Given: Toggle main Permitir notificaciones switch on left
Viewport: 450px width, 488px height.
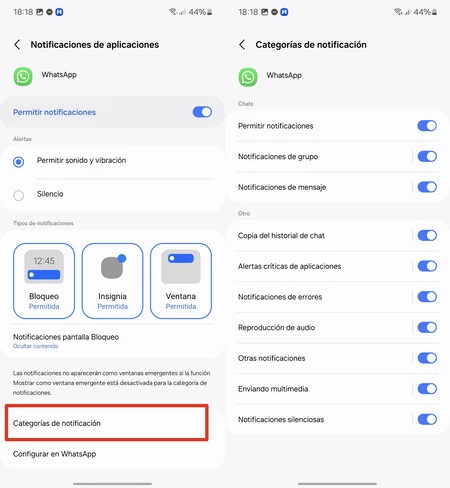Looking at the screenshot, I should point(202,112).
